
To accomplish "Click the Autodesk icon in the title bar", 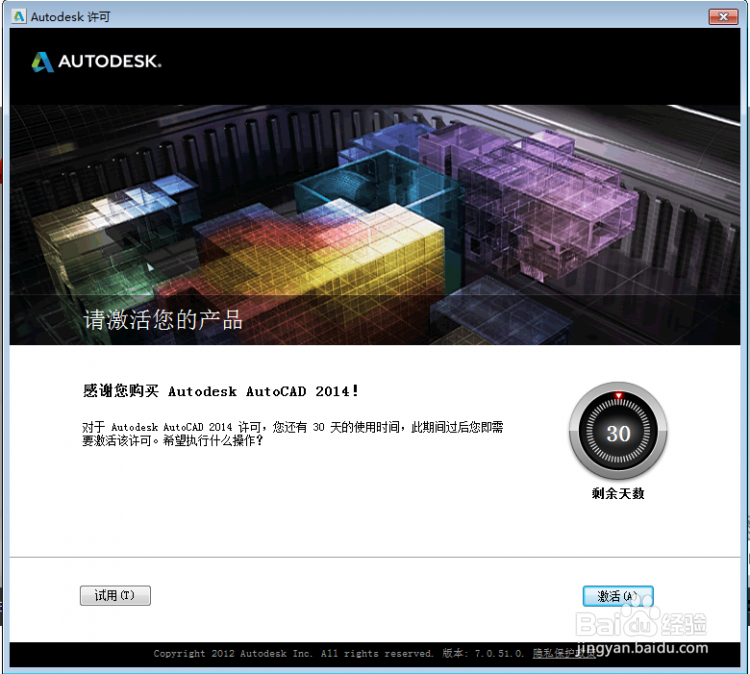I will [19, 17].
